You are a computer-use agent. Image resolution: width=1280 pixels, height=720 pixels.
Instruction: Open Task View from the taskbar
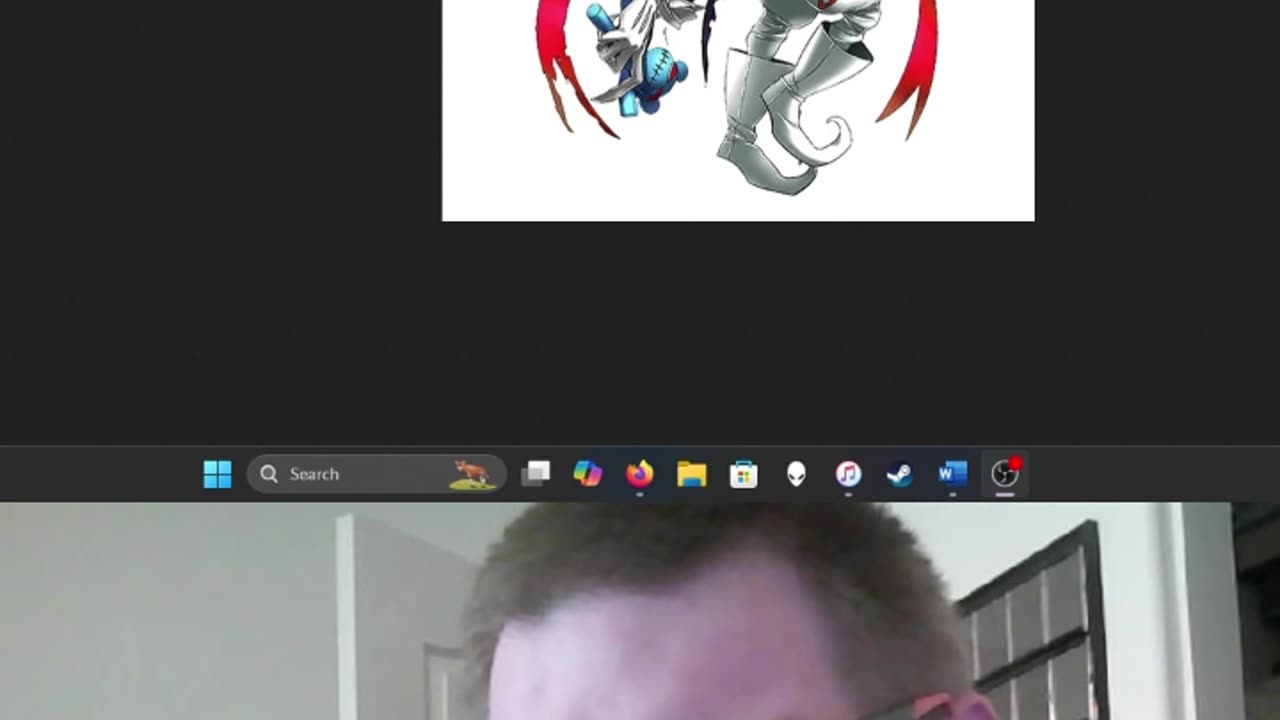(536, 474)
